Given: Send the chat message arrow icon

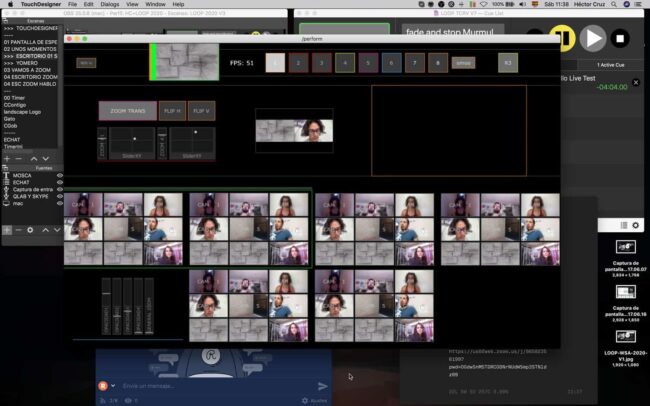Looking at the screenshot, I should 322,386.
